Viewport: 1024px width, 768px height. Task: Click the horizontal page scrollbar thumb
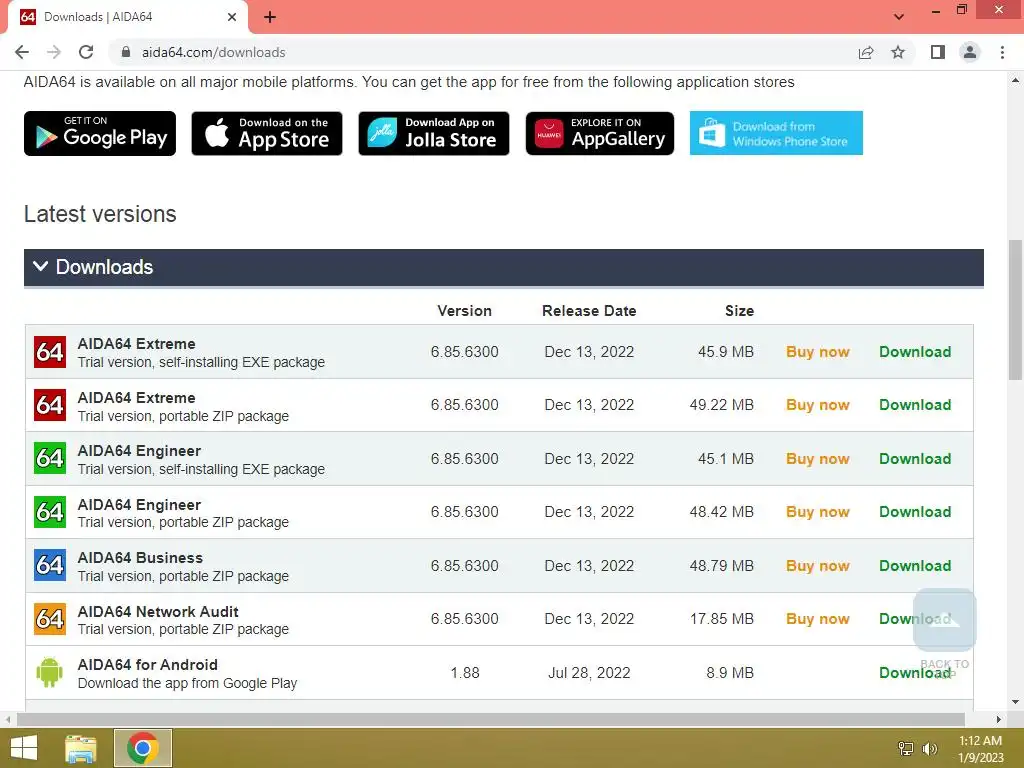tap(490, 719)
